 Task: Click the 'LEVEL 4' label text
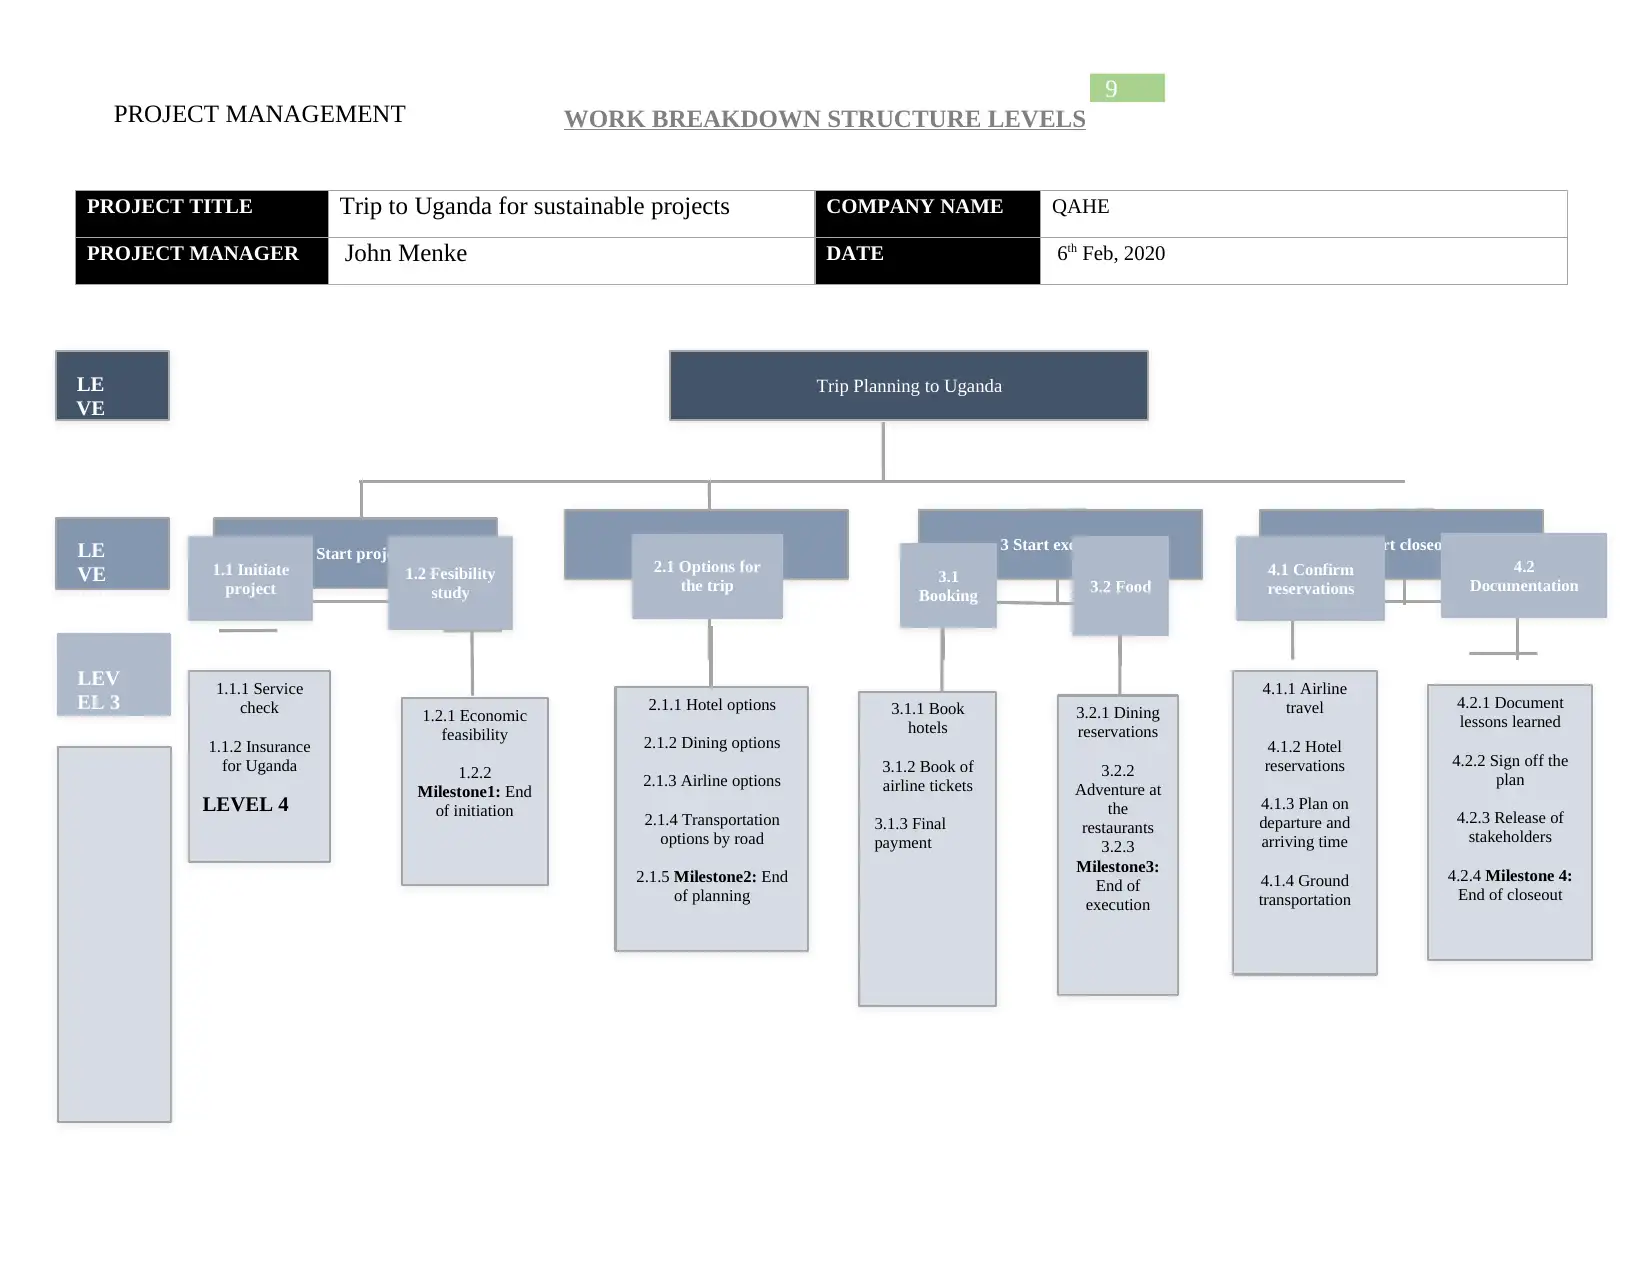click(245, 805)
